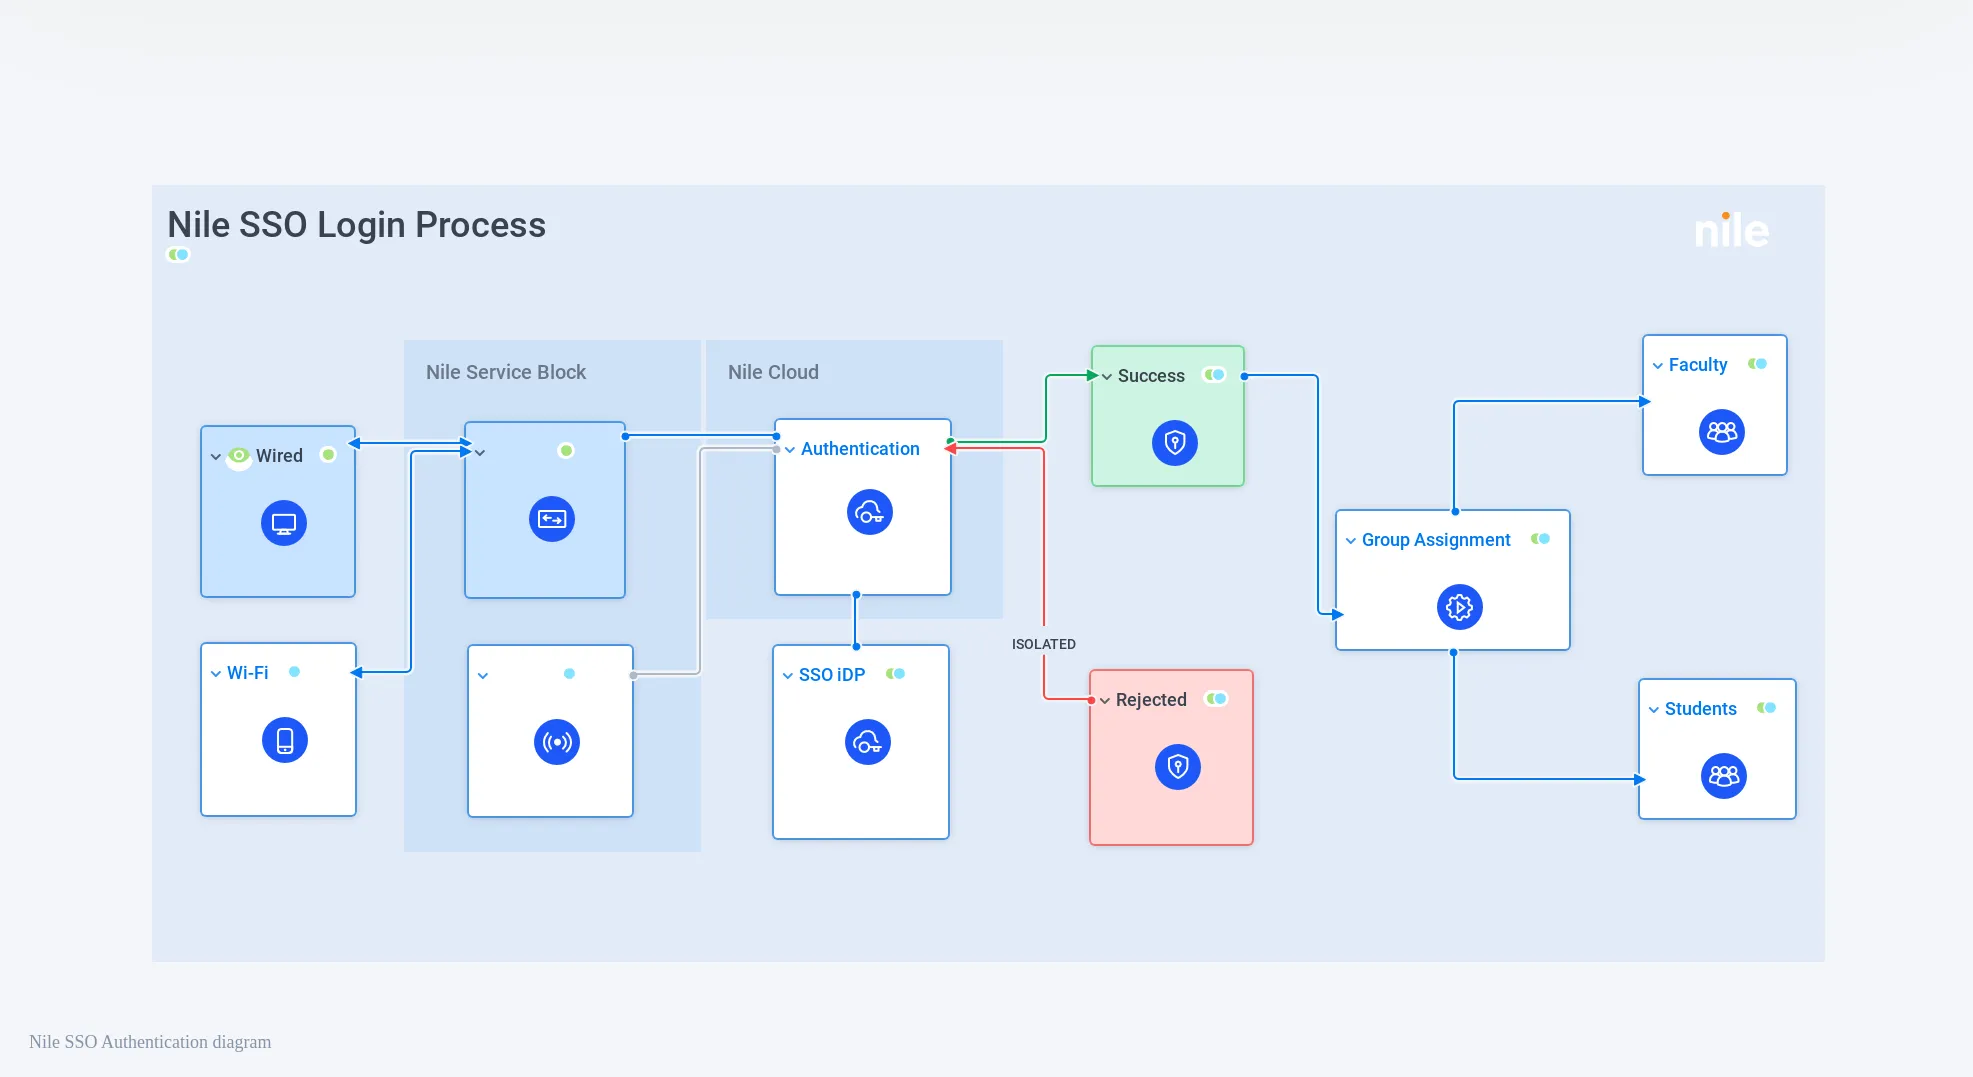Click the Students people group icon
This screenshot has width=1973, height=1077.
[x=1724, y=776]
